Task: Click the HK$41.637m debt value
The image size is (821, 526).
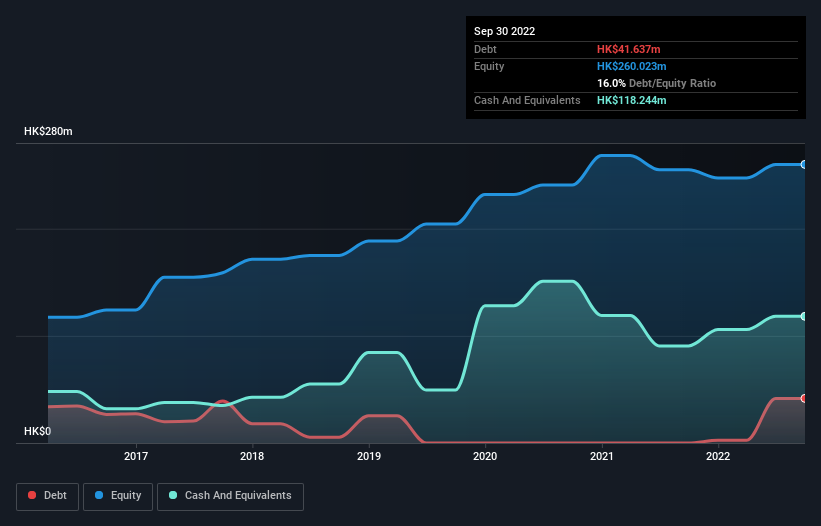Action: 628,49
